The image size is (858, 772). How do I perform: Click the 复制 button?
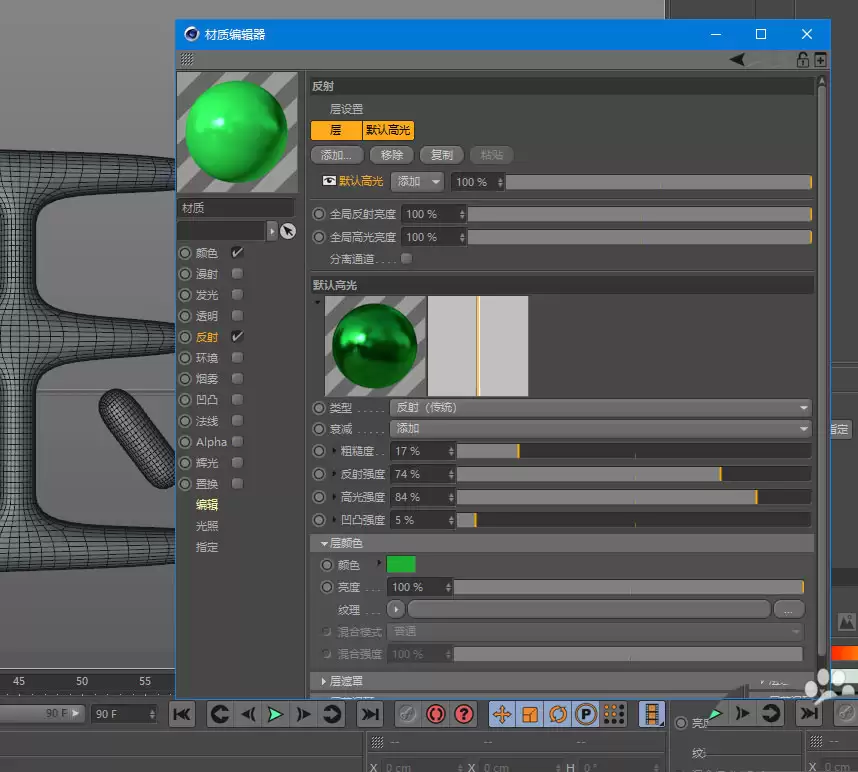[x=442, y=155]
